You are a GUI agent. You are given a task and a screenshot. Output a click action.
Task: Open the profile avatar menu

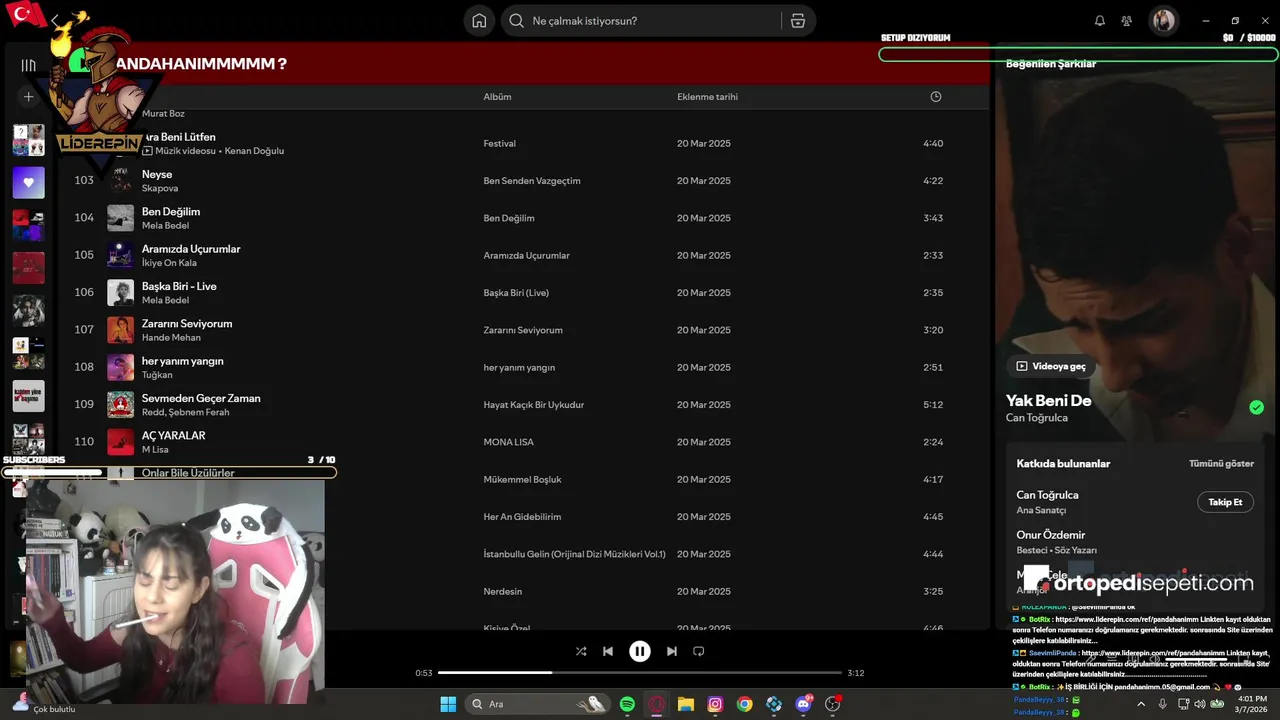[1163, 21]
